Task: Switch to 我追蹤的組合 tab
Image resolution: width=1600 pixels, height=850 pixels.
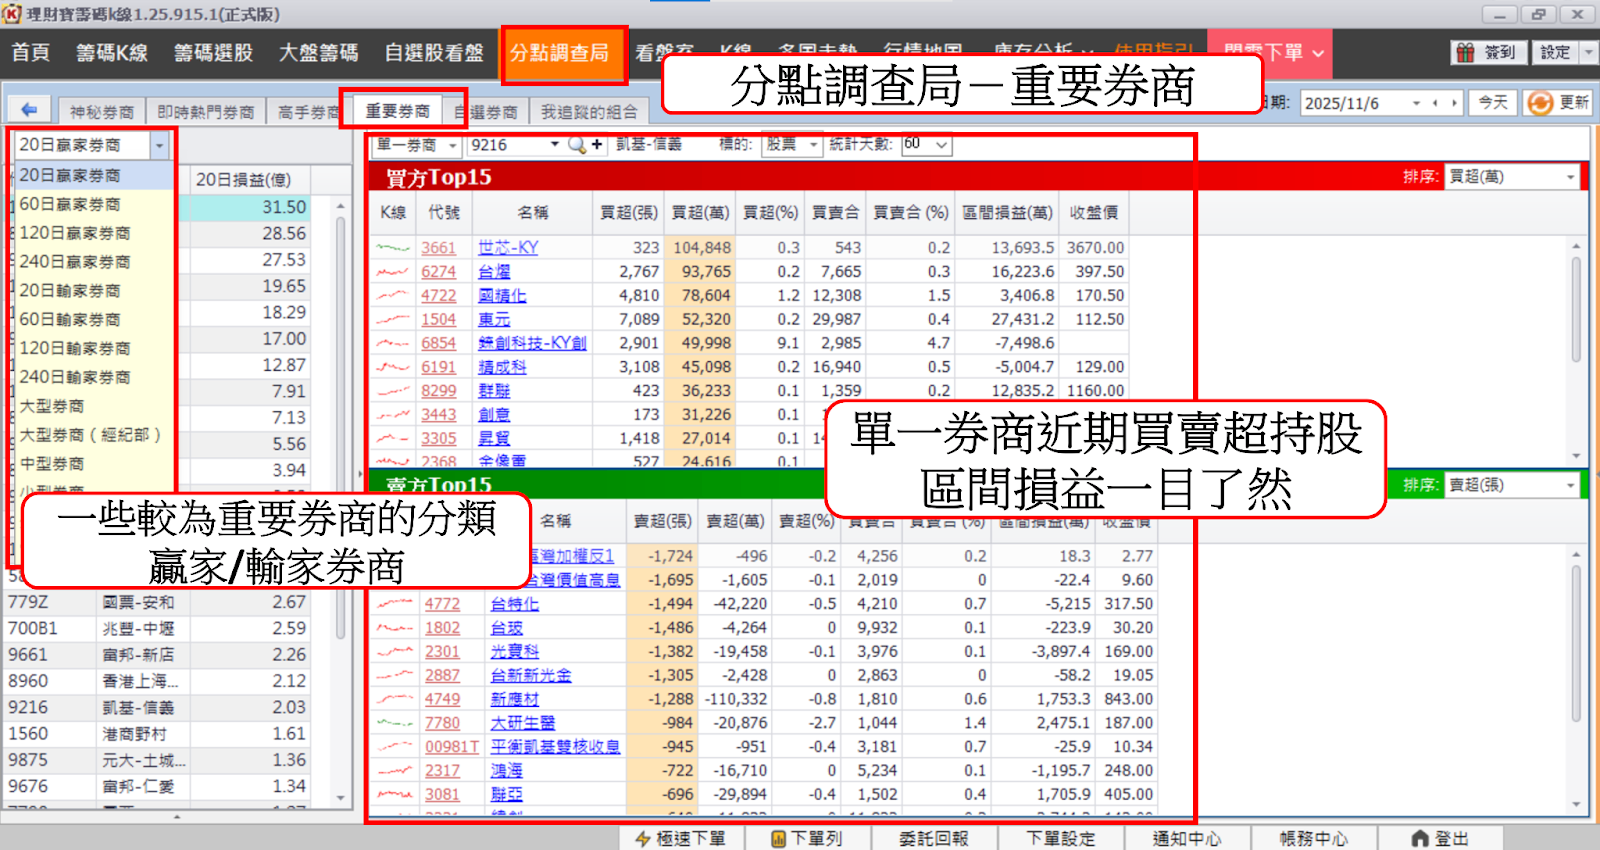Action: click(x=590, y=112)
